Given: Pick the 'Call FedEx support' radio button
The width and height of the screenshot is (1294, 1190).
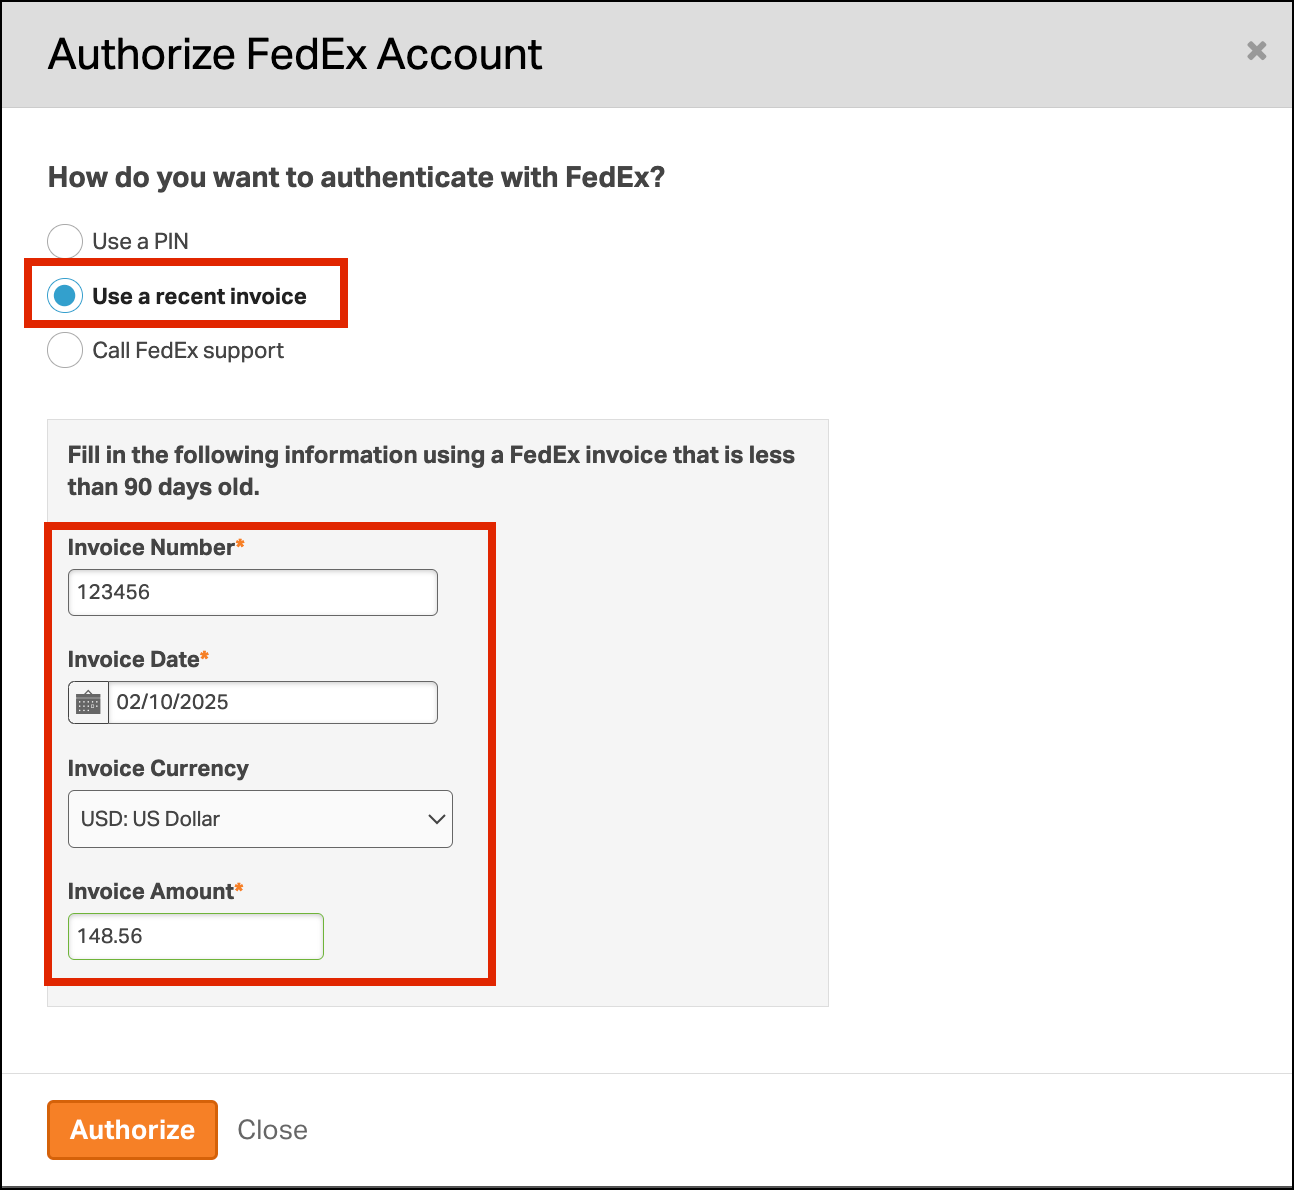Looking at the screenshot, I should click(x=65, y=350).
